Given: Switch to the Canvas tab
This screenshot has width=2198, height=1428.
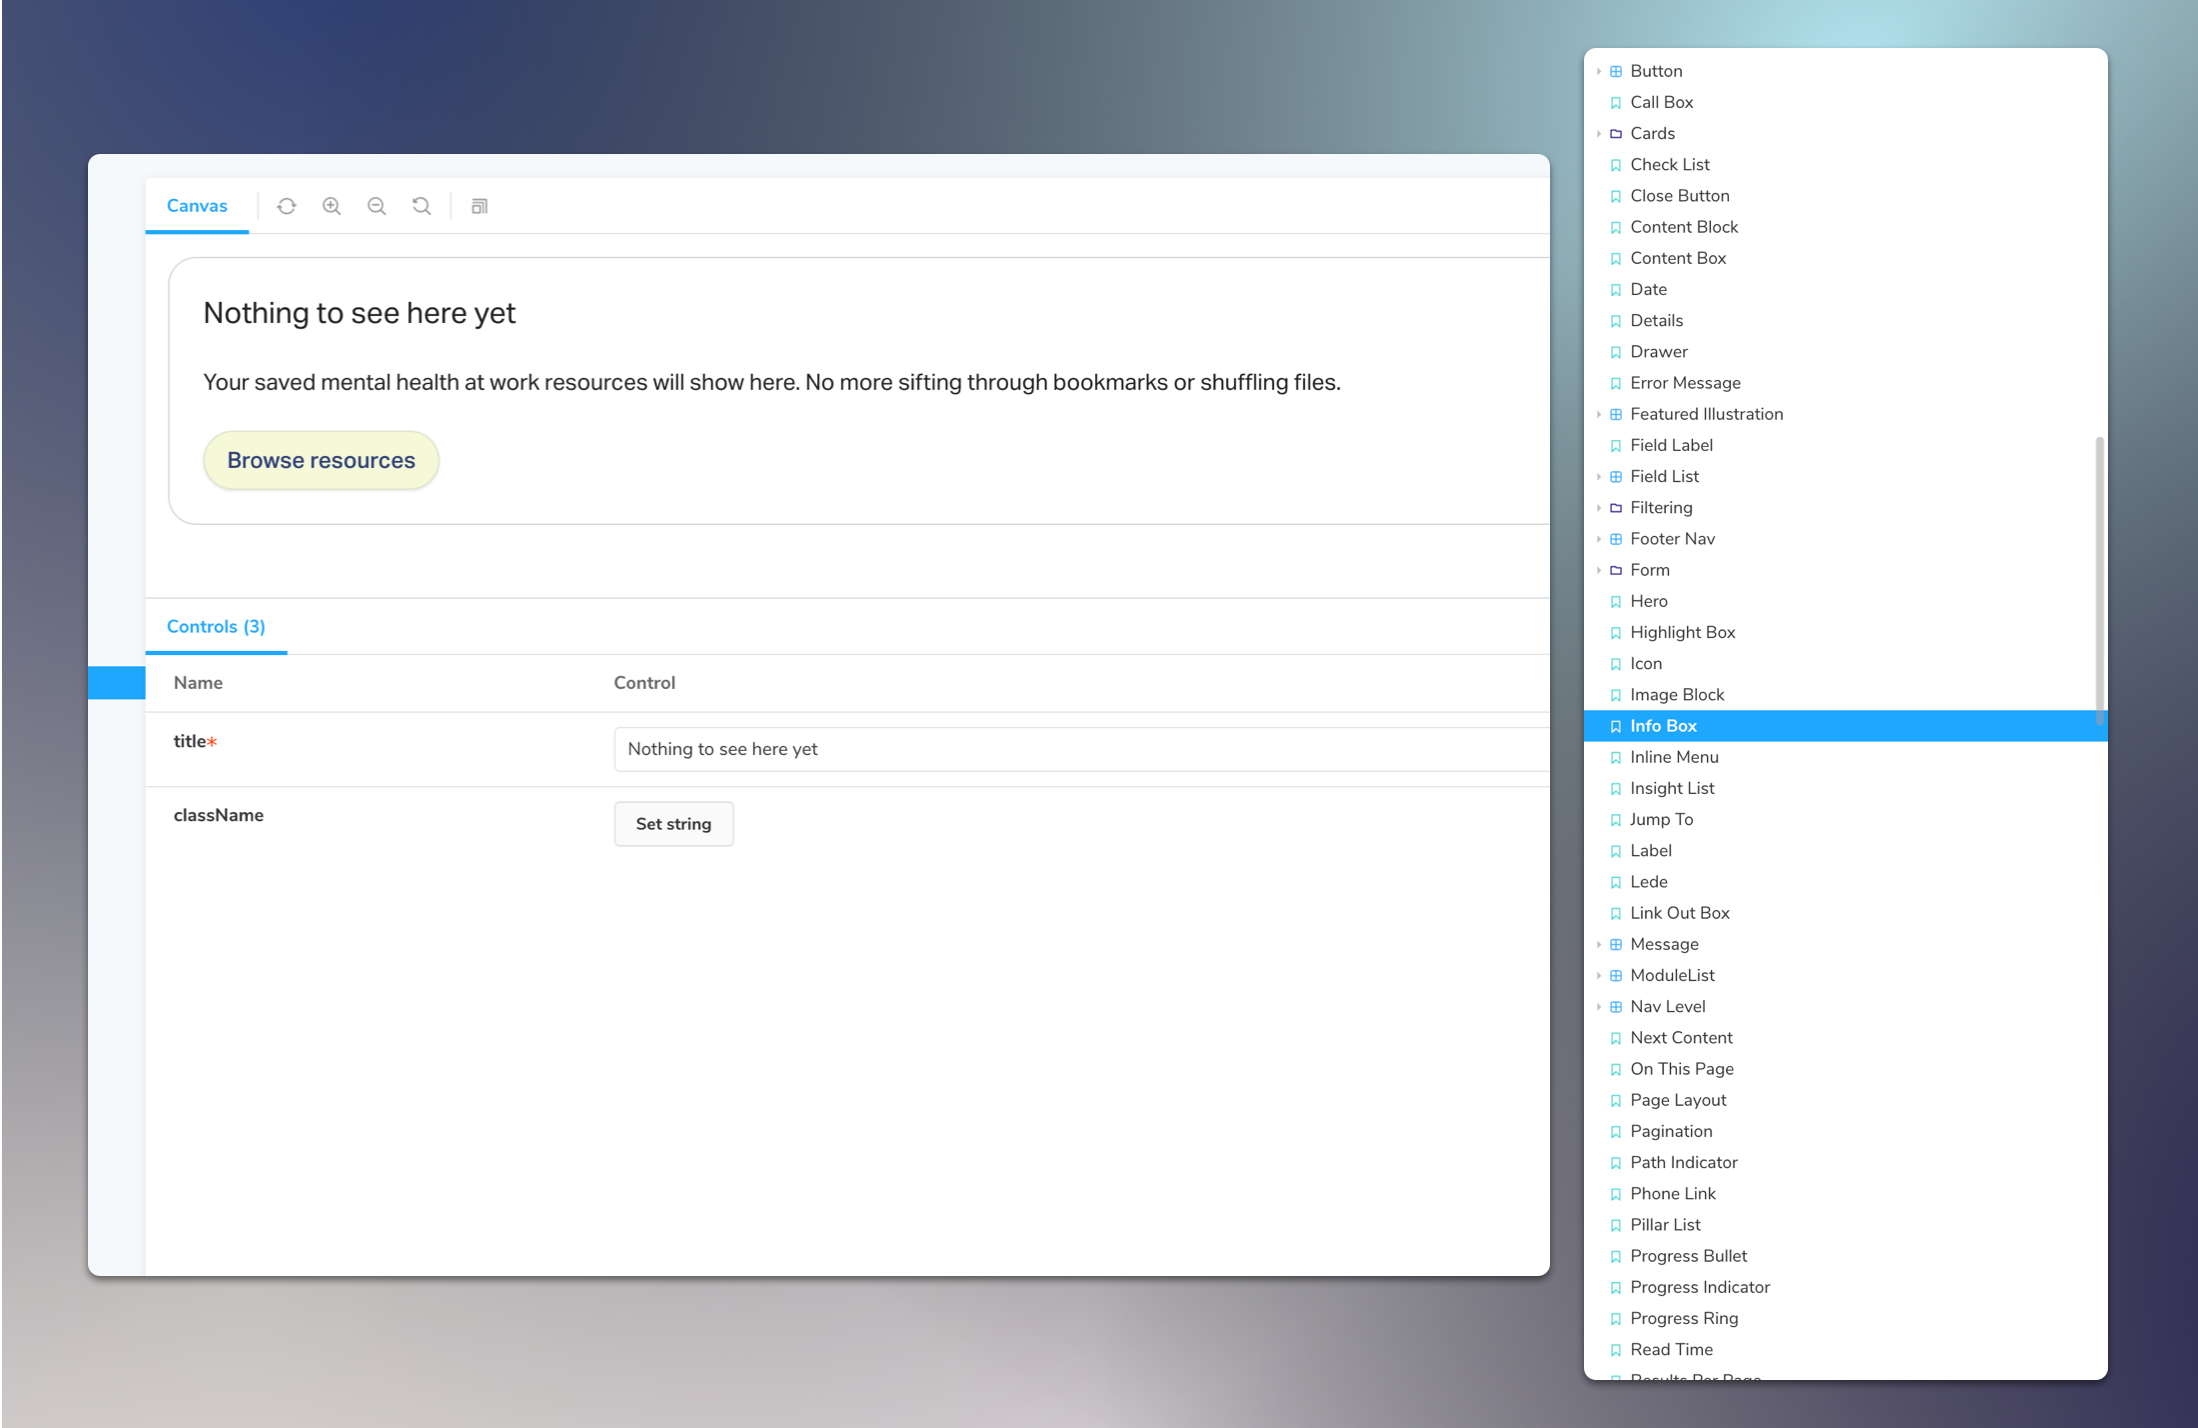Looking at the screenshot, I should pos(197,206).
